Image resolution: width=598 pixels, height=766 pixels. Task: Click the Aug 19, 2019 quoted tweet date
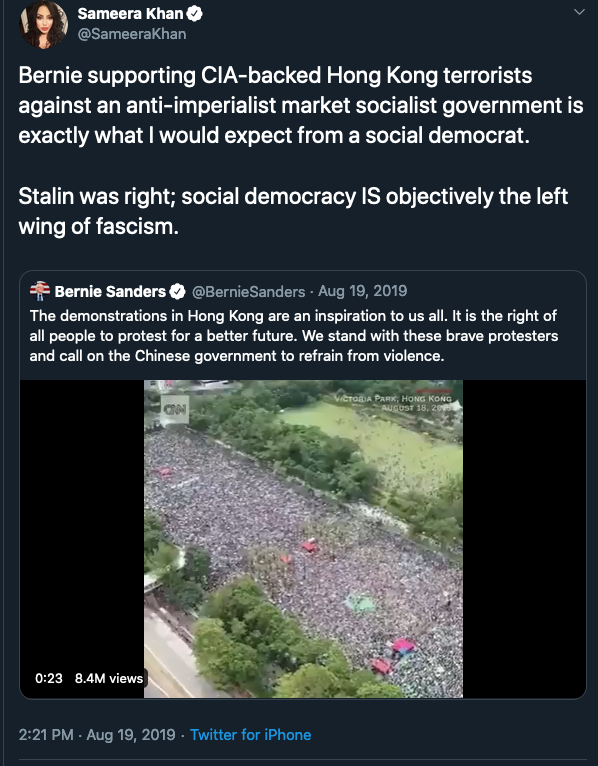(363, 291)
